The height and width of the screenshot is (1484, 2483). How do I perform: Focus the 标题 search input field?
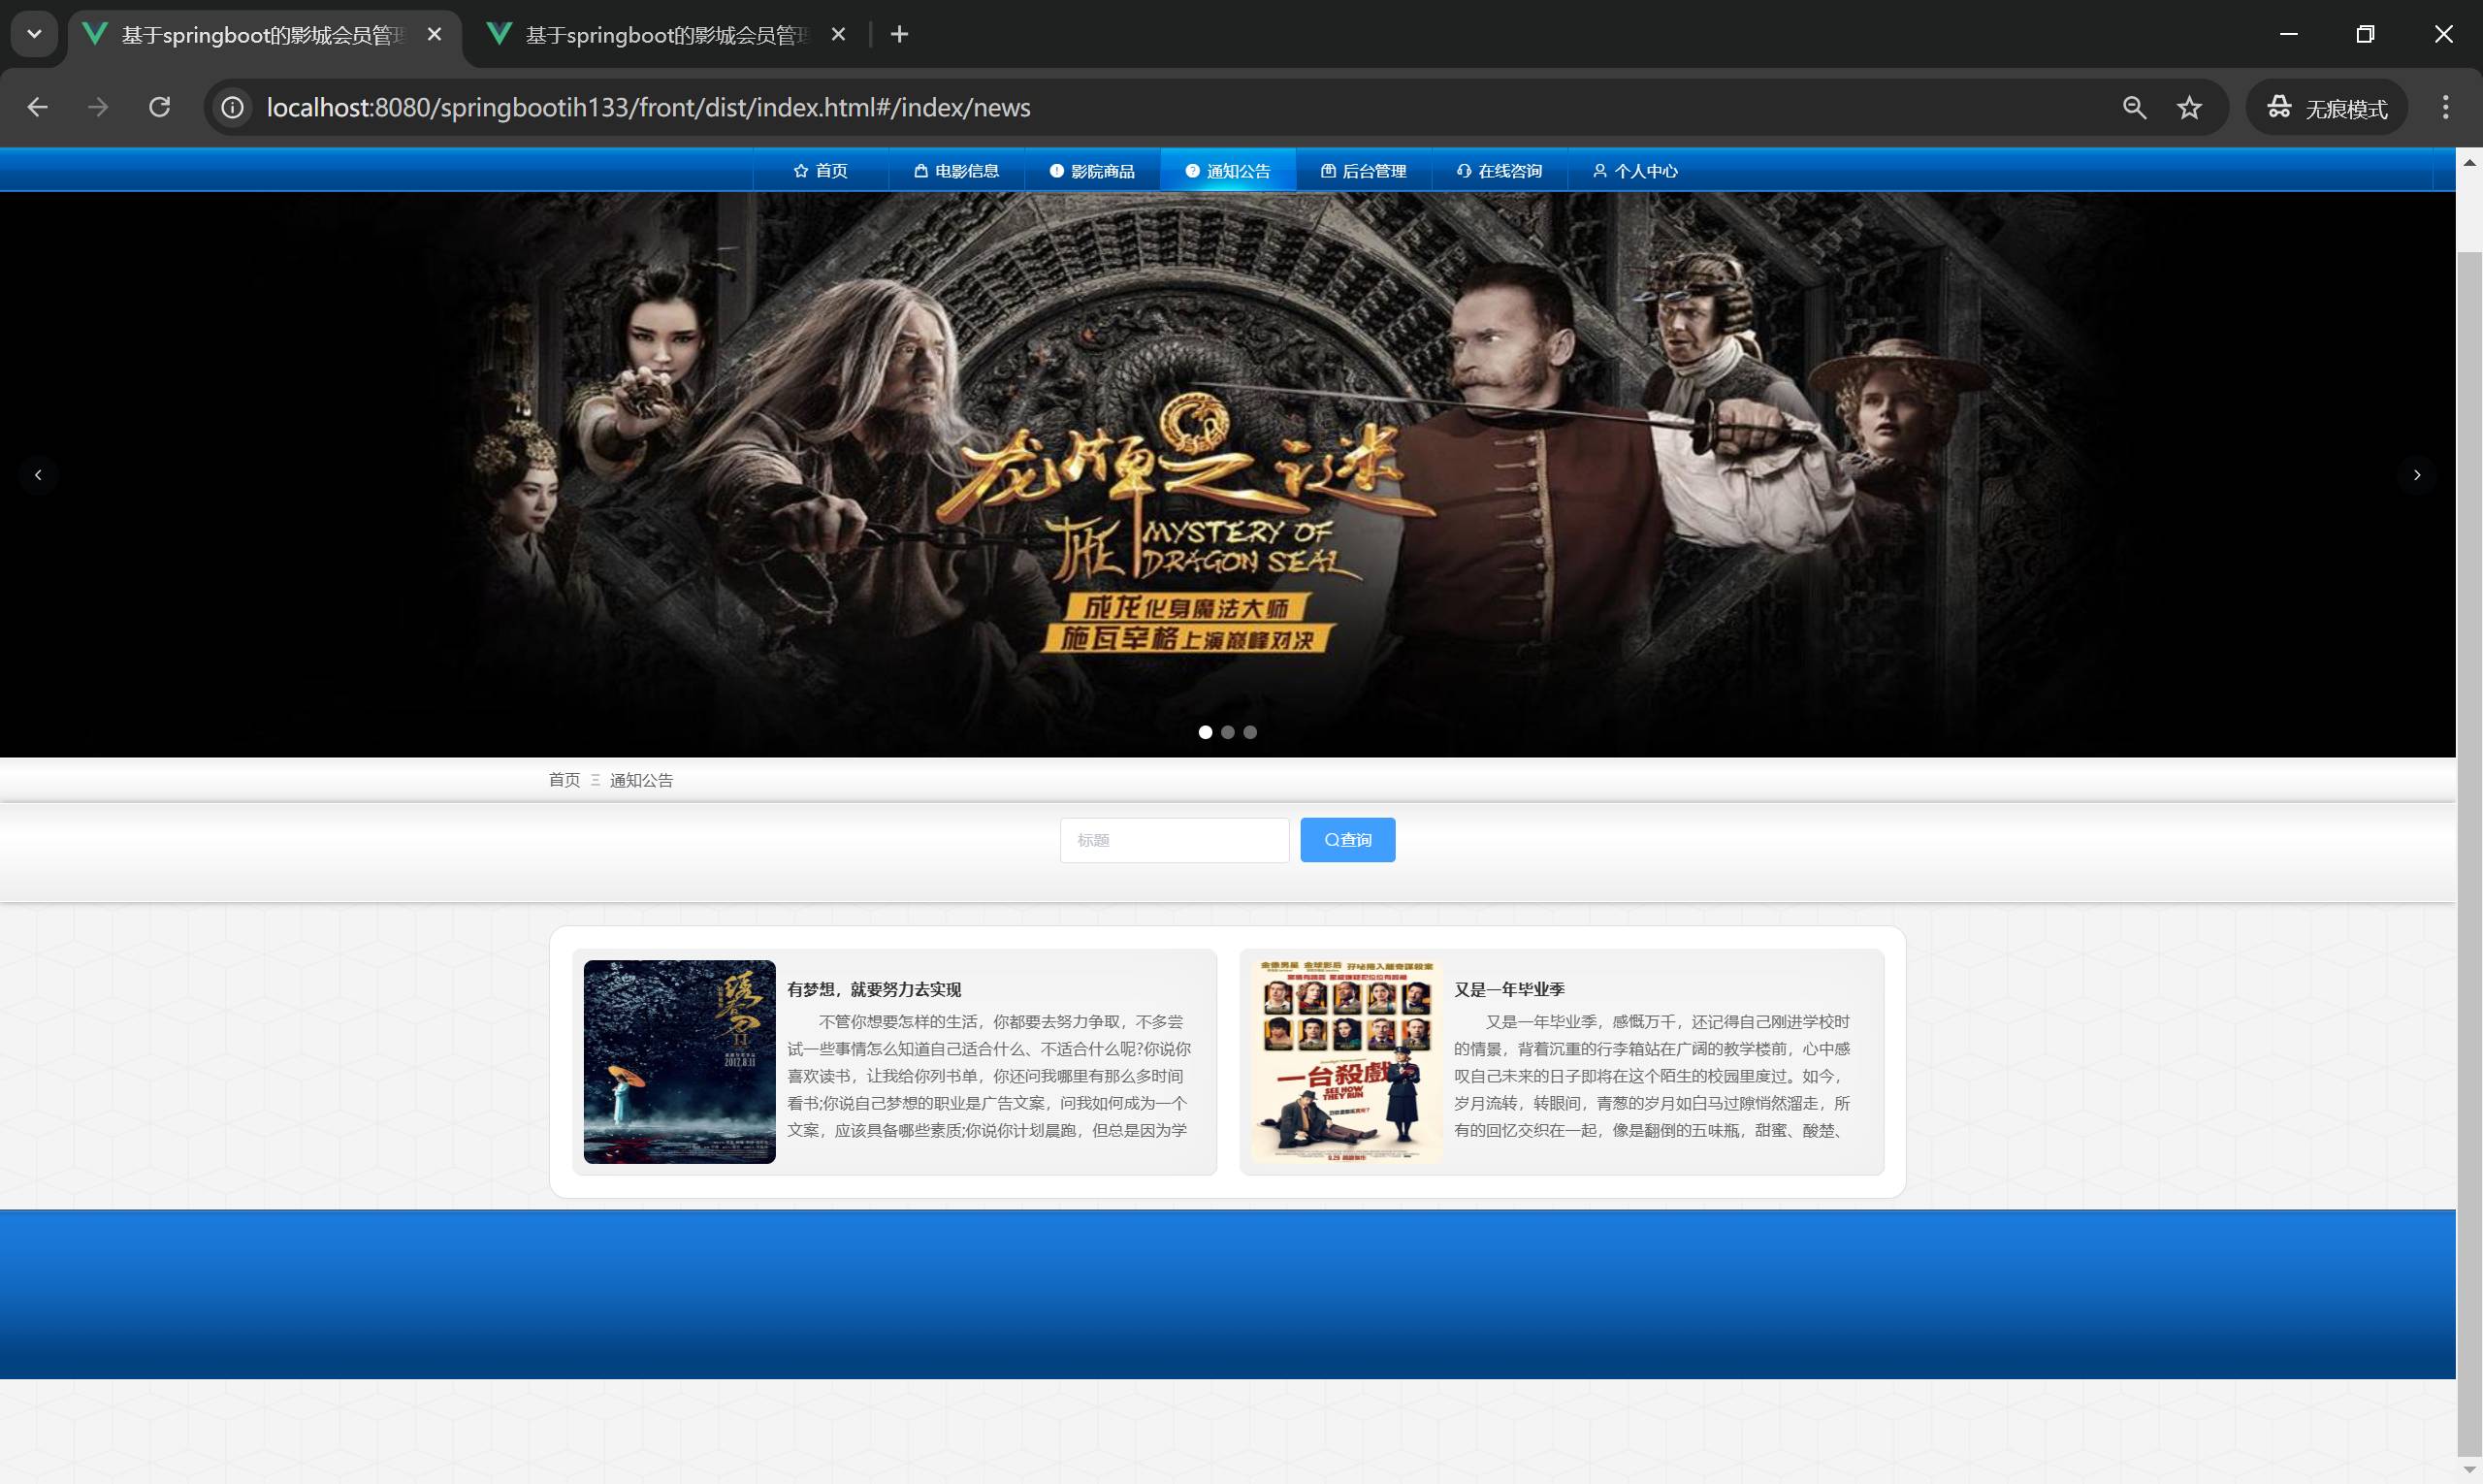tap(1174, 840)
